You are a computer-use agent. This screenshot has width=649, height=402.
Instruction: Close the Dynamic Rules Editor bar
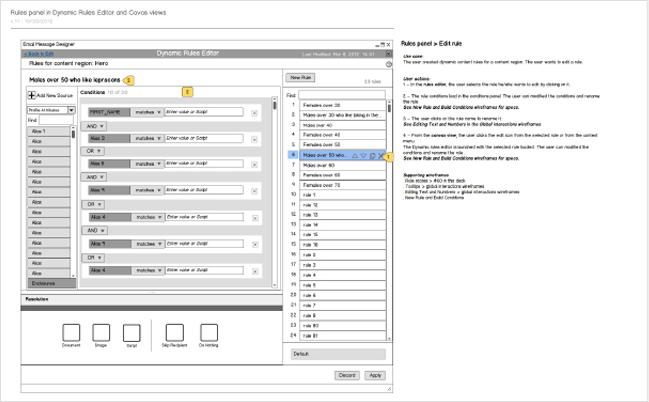pos(389,54)
